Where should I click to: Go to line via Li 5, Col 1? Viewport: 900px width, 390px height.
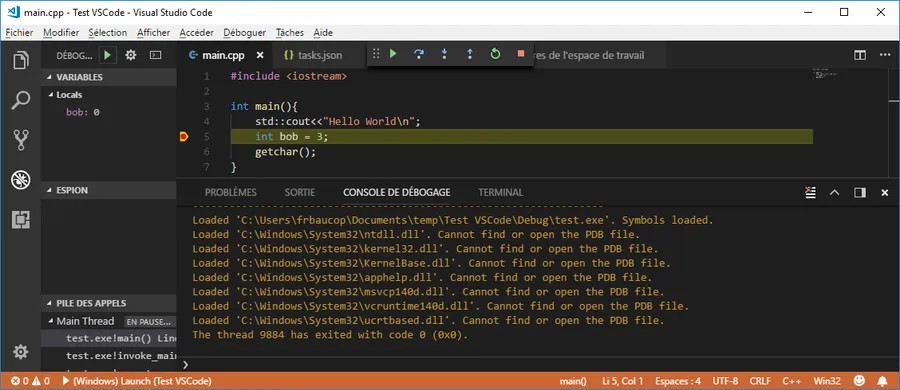point(623,381)
